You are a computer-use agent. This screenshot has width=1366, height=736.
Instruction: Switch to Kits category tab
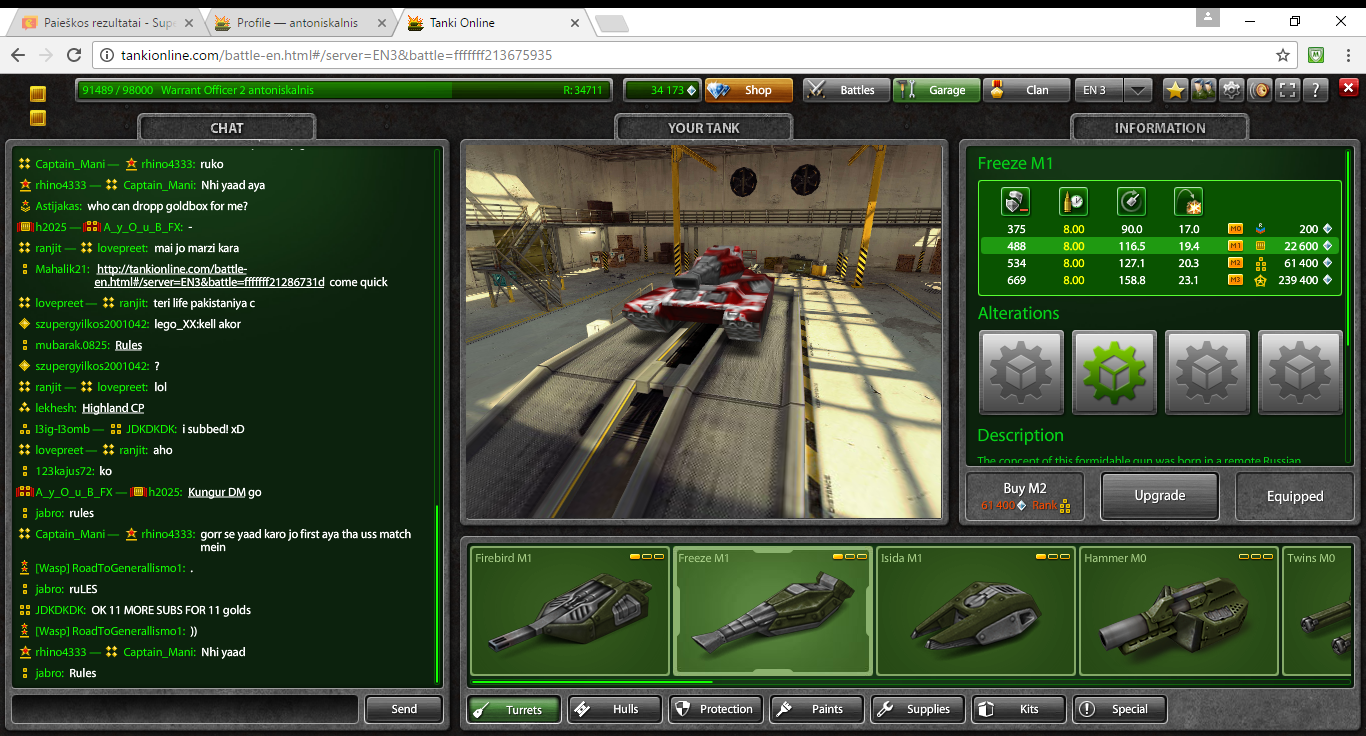(x=1019, y=709)
